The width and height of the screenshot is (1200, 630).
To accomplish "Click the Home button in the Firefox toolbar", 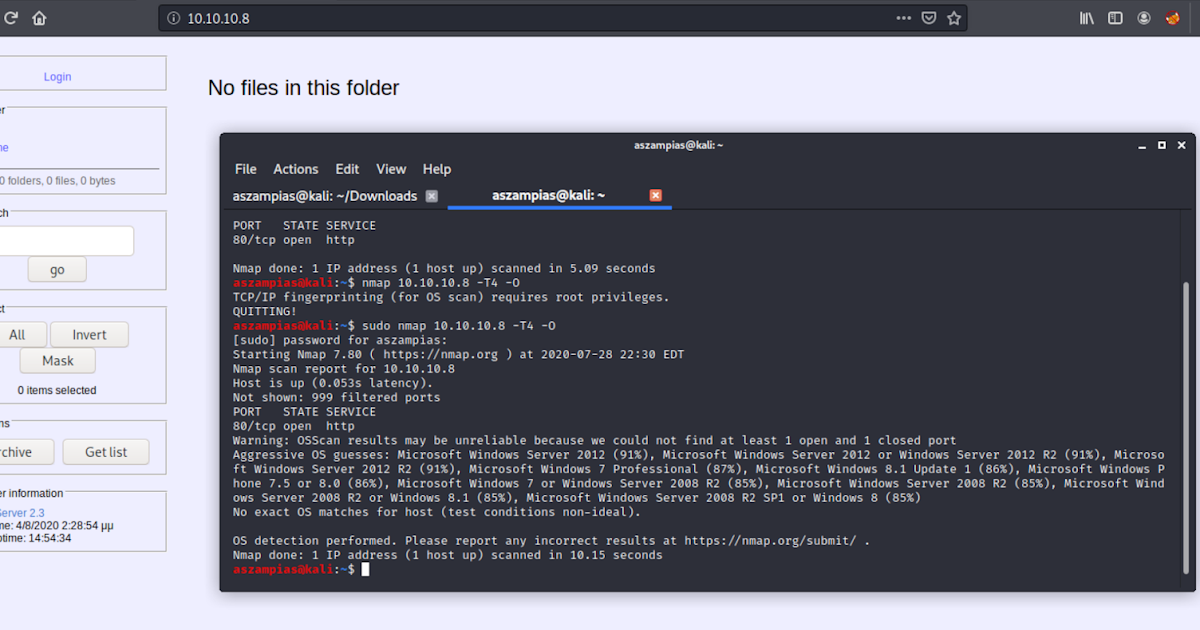I will coord(38,17).
